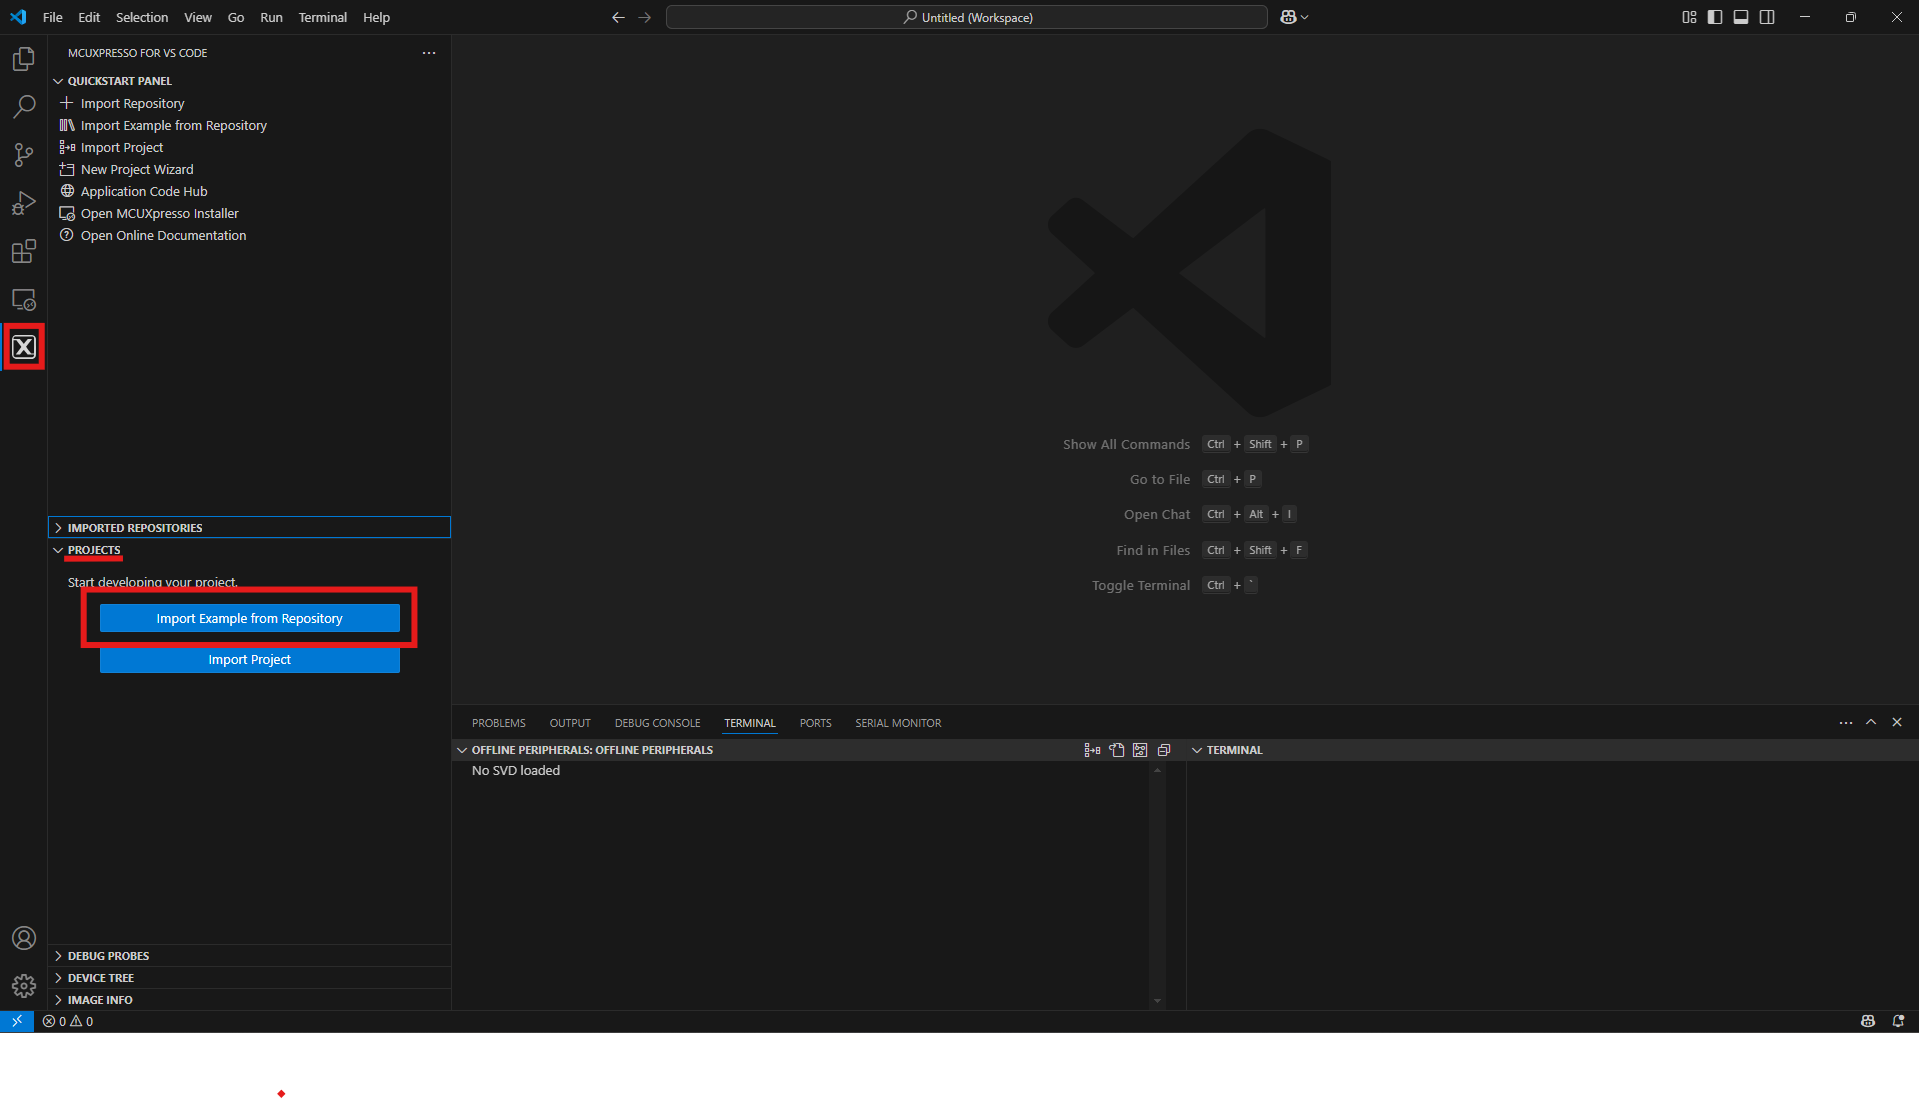Viewport: 1919px width, 1099px height.
Task: Open the New Project Wizard link
Action: pyautogui.click(x=136, y=169)
